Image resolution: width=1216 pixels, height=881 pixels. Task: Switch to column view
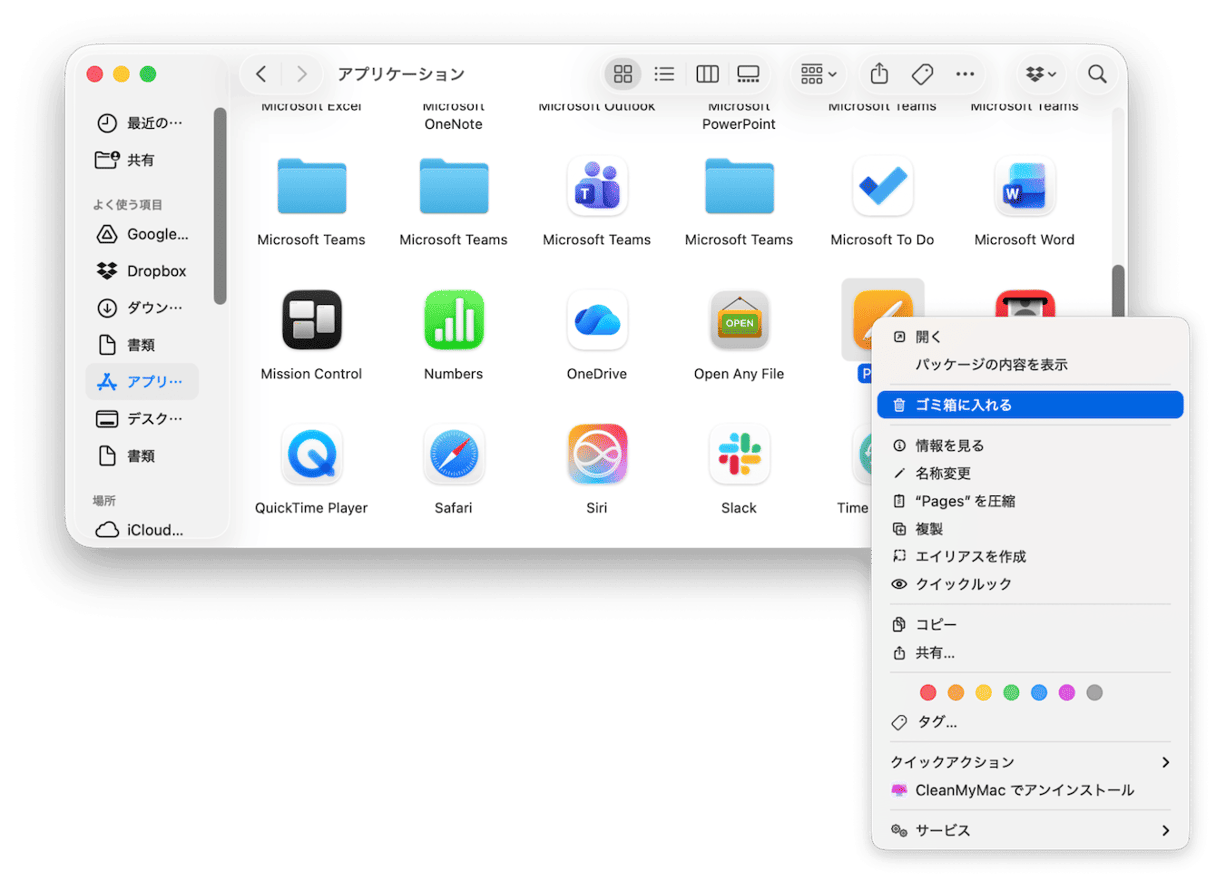(707, 74)
